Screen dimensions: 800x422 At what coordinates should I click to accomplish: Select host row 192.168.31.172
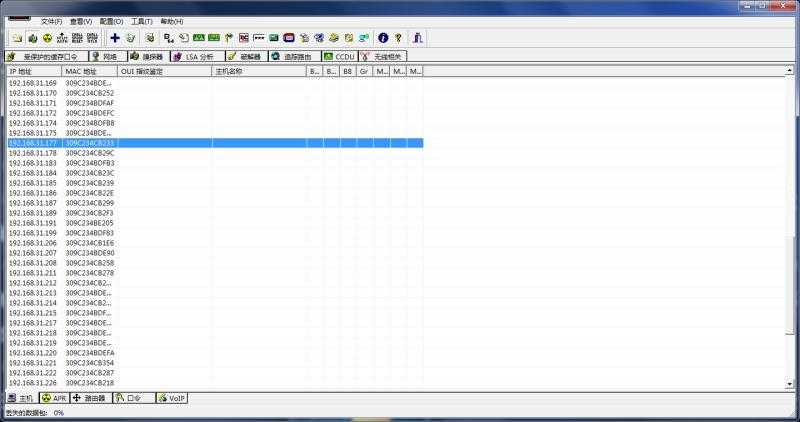pos(215,113)
